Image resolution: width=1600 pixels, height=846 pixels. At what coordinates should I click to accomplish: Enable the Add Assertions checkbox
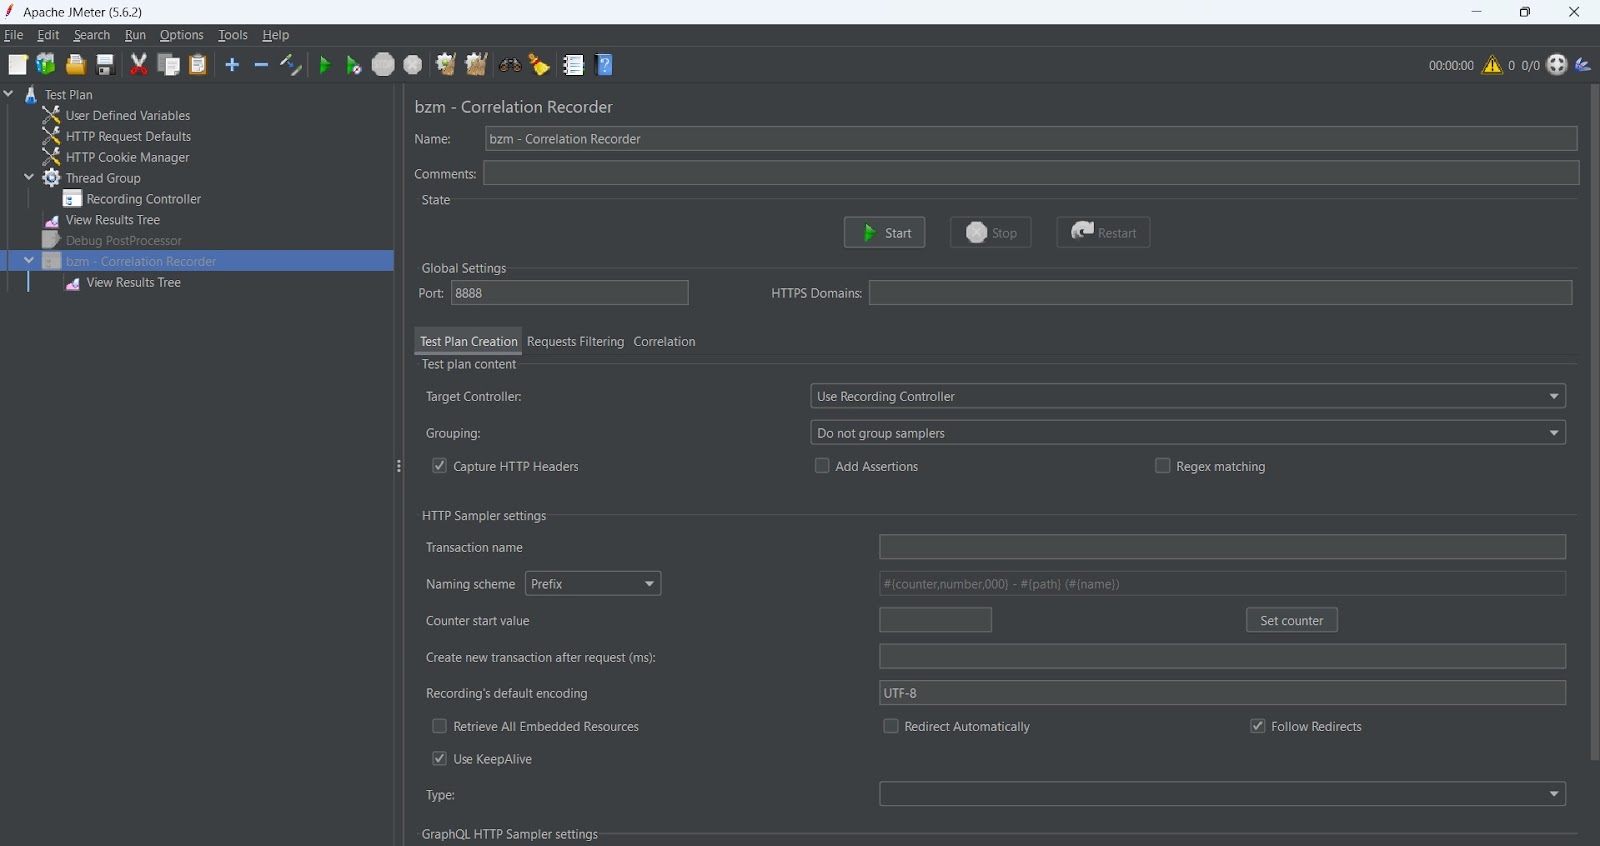pos(822,466)
